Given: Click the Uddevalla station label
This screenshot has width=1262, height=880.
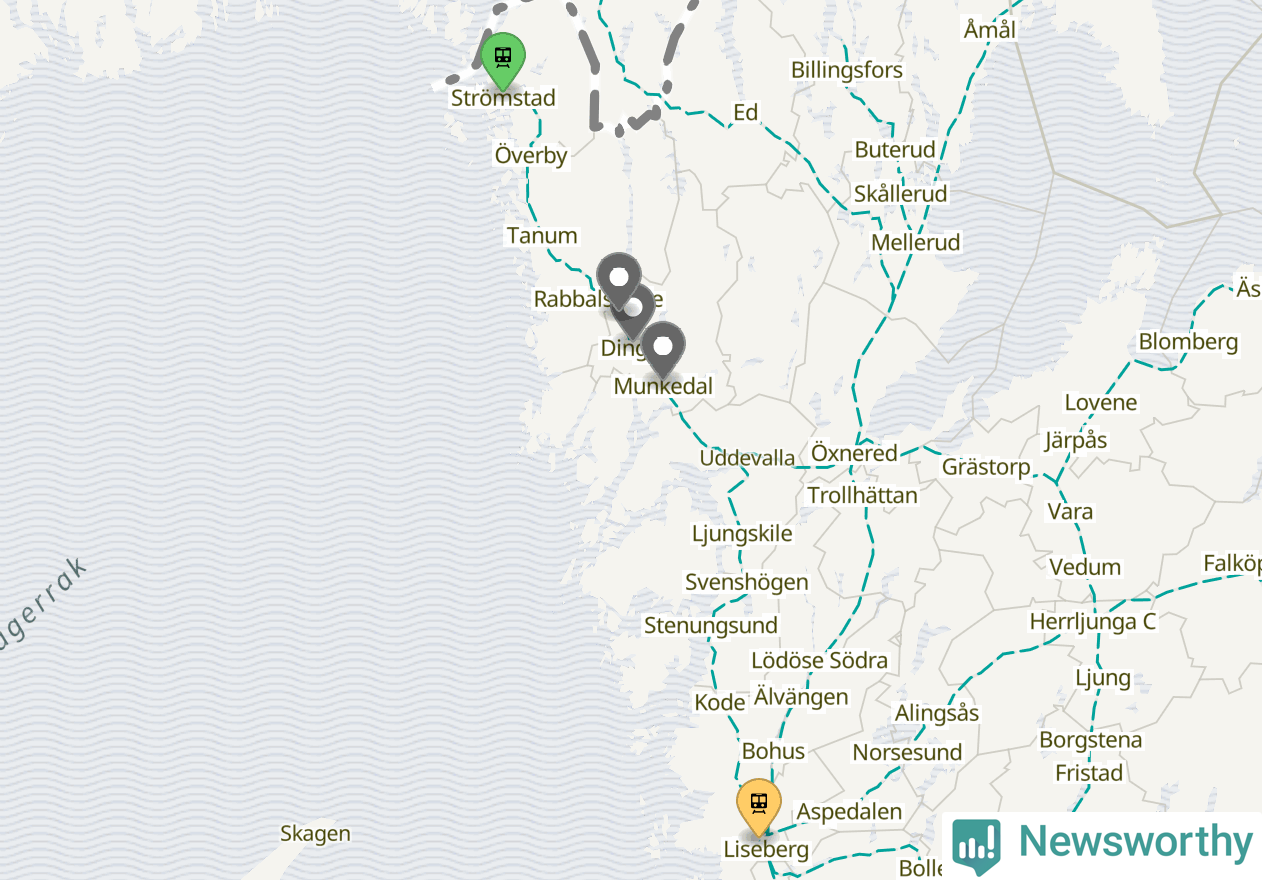Looking at the screenshot, I should point(748,458).
